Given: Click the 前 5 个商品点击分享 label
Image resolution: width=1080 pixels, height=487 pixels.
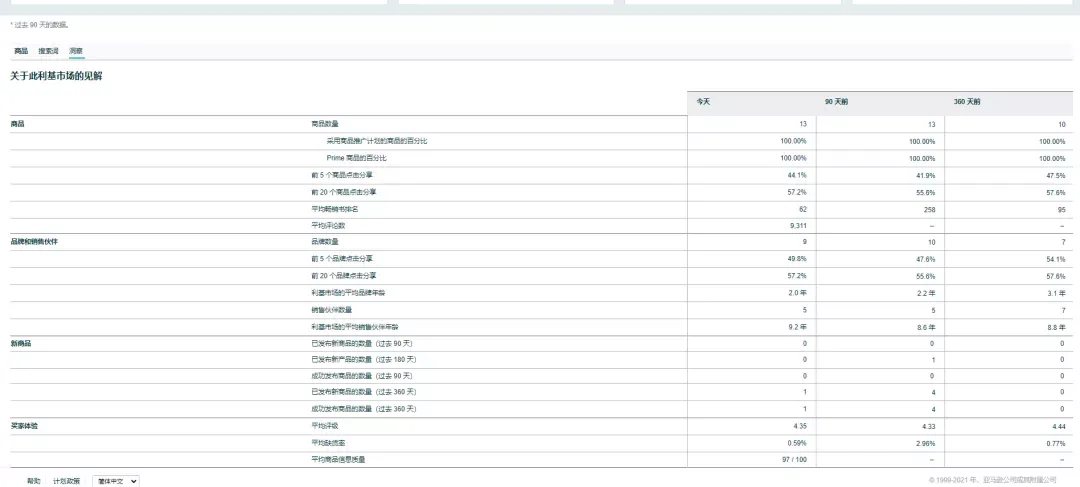Looking at the screenshot, I should 342,175.
